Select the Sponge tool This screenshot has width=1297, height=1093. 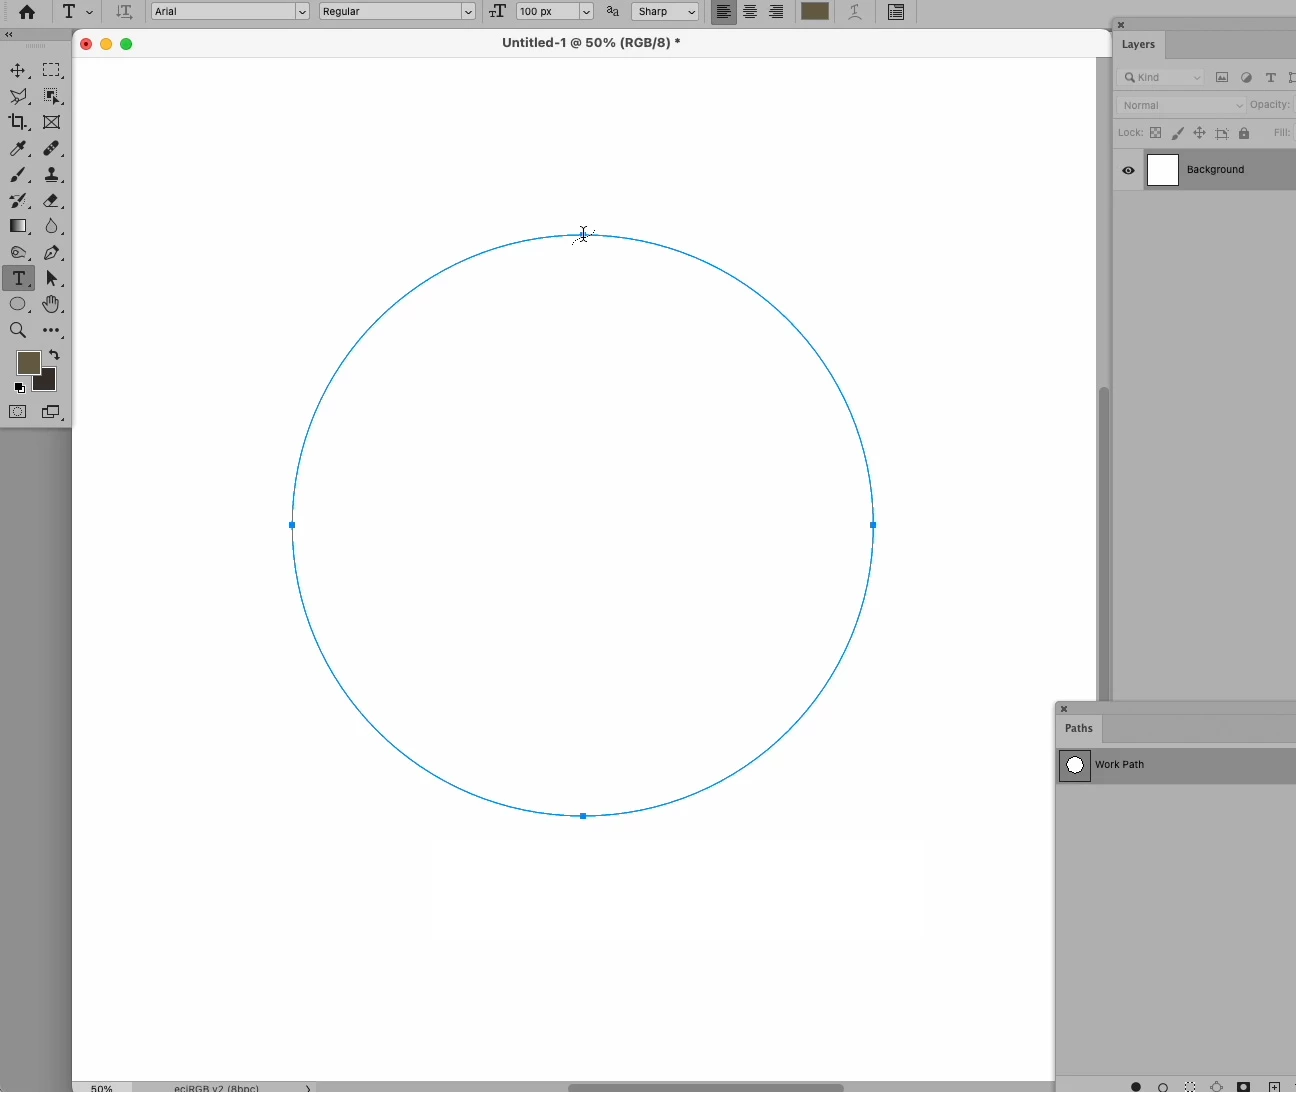(18, 253)
